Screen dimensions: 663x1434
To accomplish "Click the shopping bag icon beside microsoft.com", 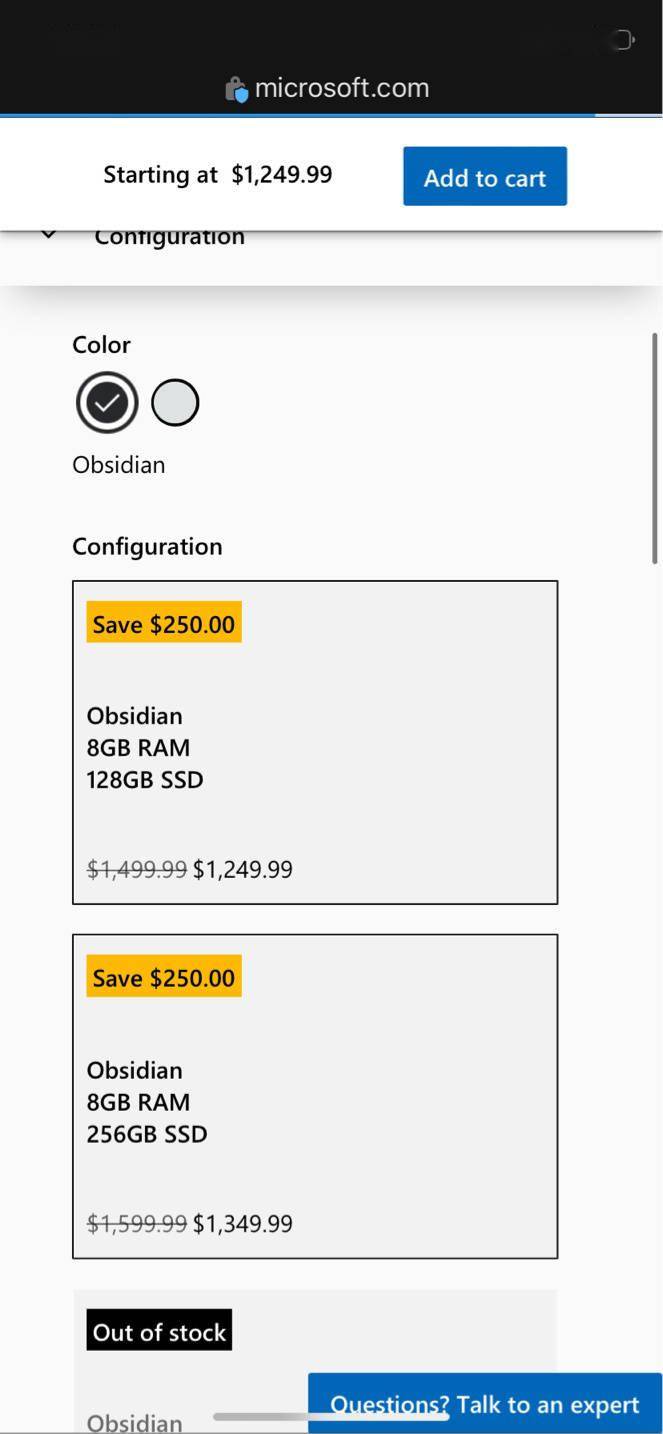I will 236,88.
